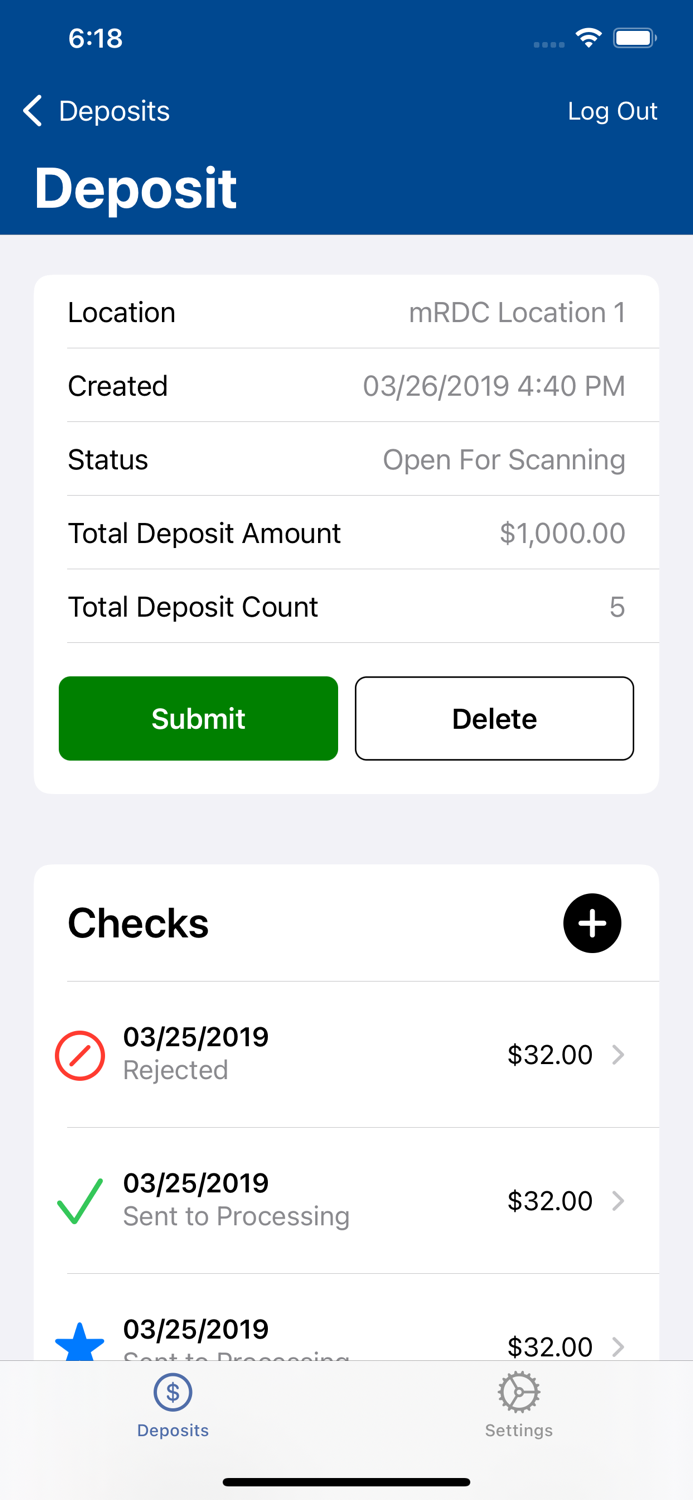
Task: Tap the Deposits dollar icon in tab bar
Action: tap(172, 1391)
